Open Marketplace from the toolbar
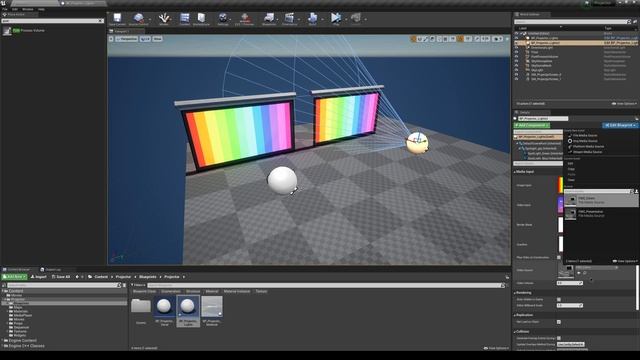 201,19
